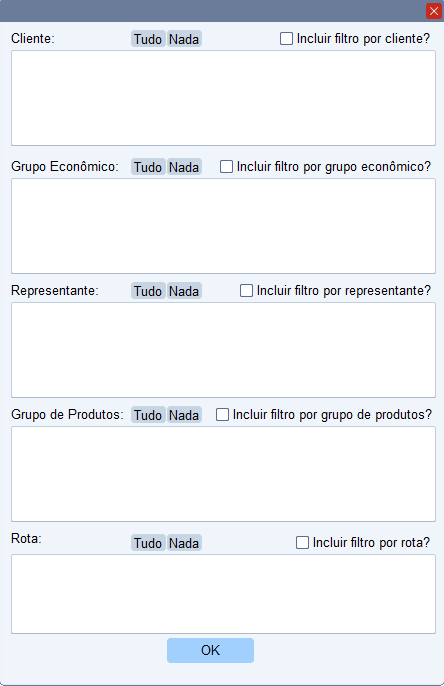Image resolution: width=444 pixels, height=686 pixels.
Task: Click inside the Rota list box
Action: click(224, 594)
